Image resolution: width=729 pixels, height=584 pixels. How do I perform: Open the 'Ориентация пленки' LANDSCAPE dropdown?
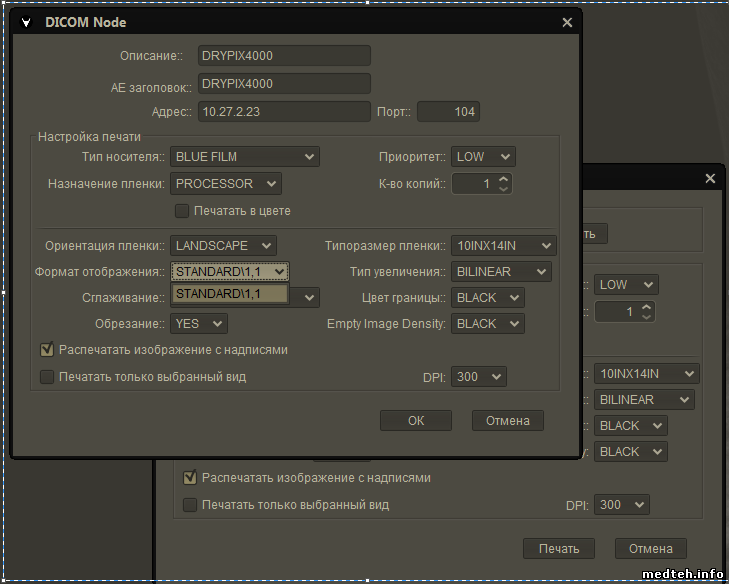point(223,246)
